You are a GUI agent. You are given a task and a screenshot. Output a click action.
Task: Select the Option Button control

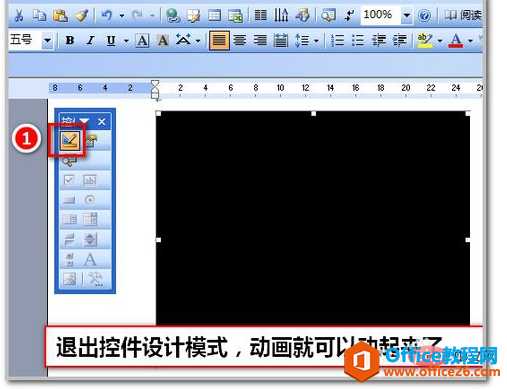click(x=90, y=200)
